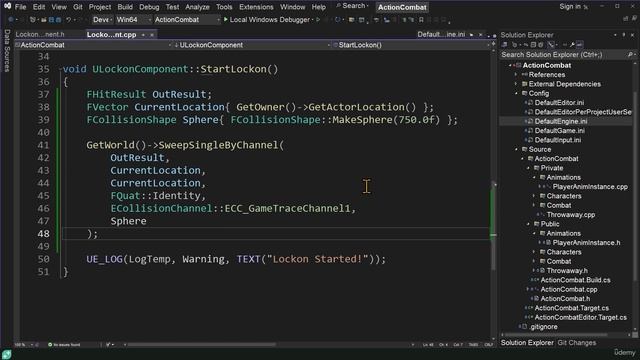640x360 pixels.
Task: Switch to the Lockon...nent.h tab
Action: (40, 35)
